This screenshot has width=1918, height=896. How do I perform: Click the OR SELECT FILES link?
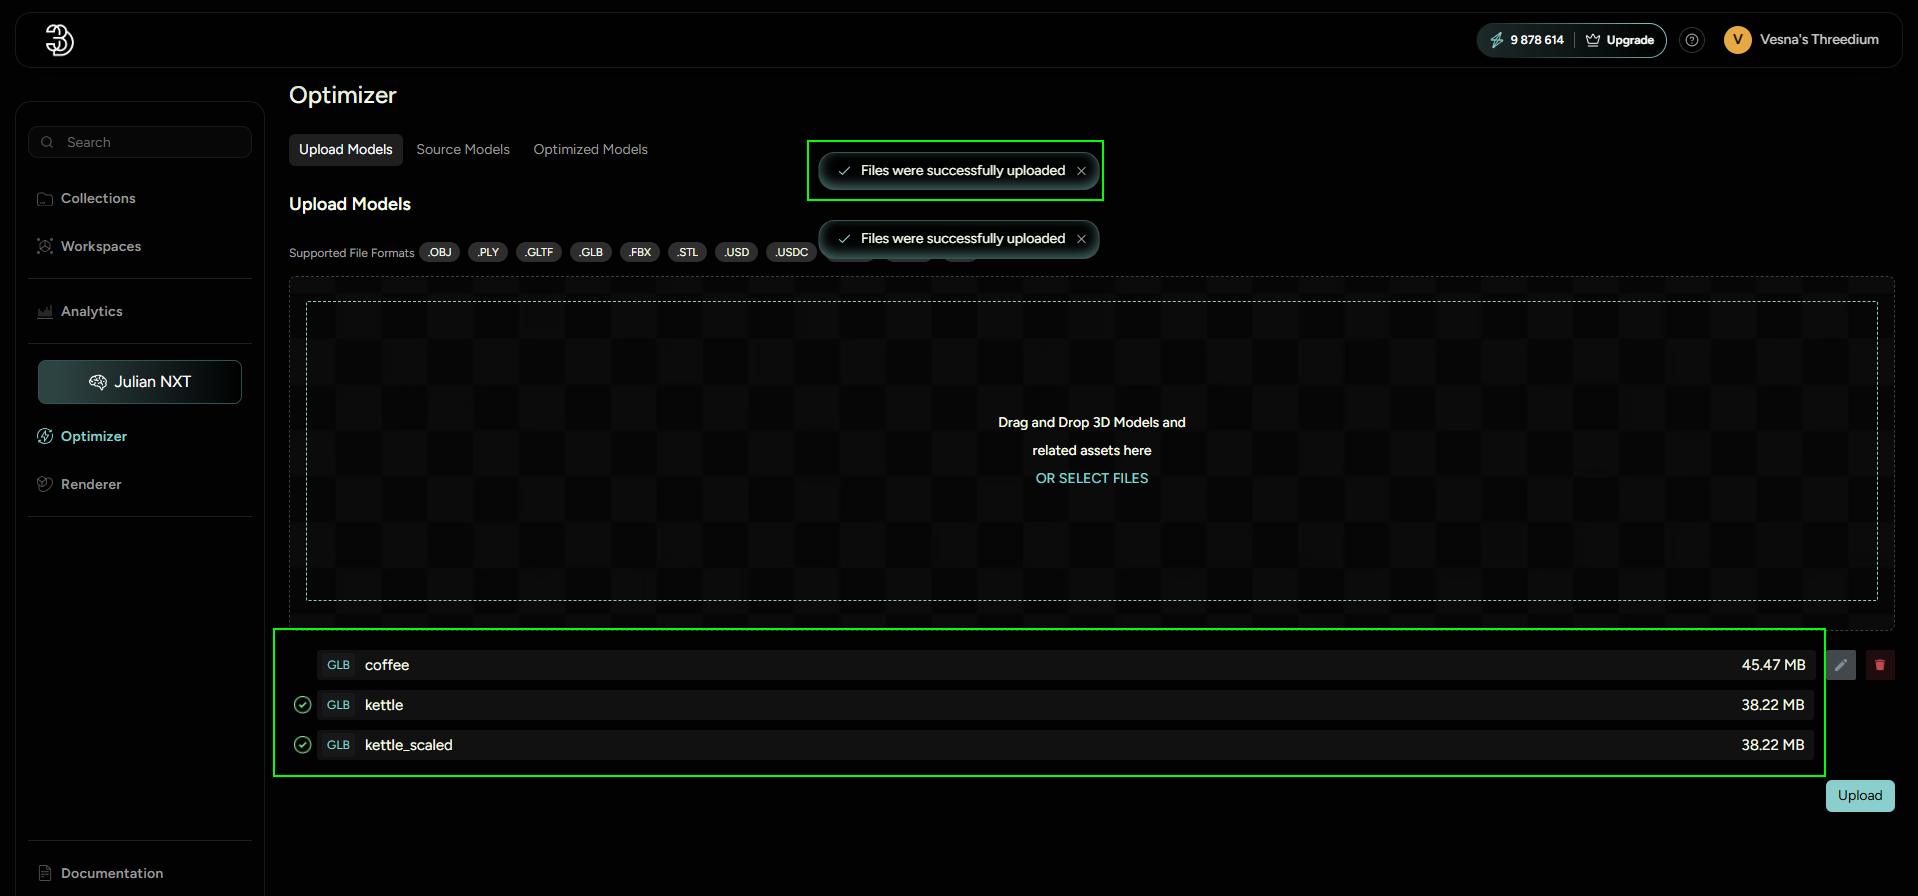pyautogui.click(x=1091, y=479)
